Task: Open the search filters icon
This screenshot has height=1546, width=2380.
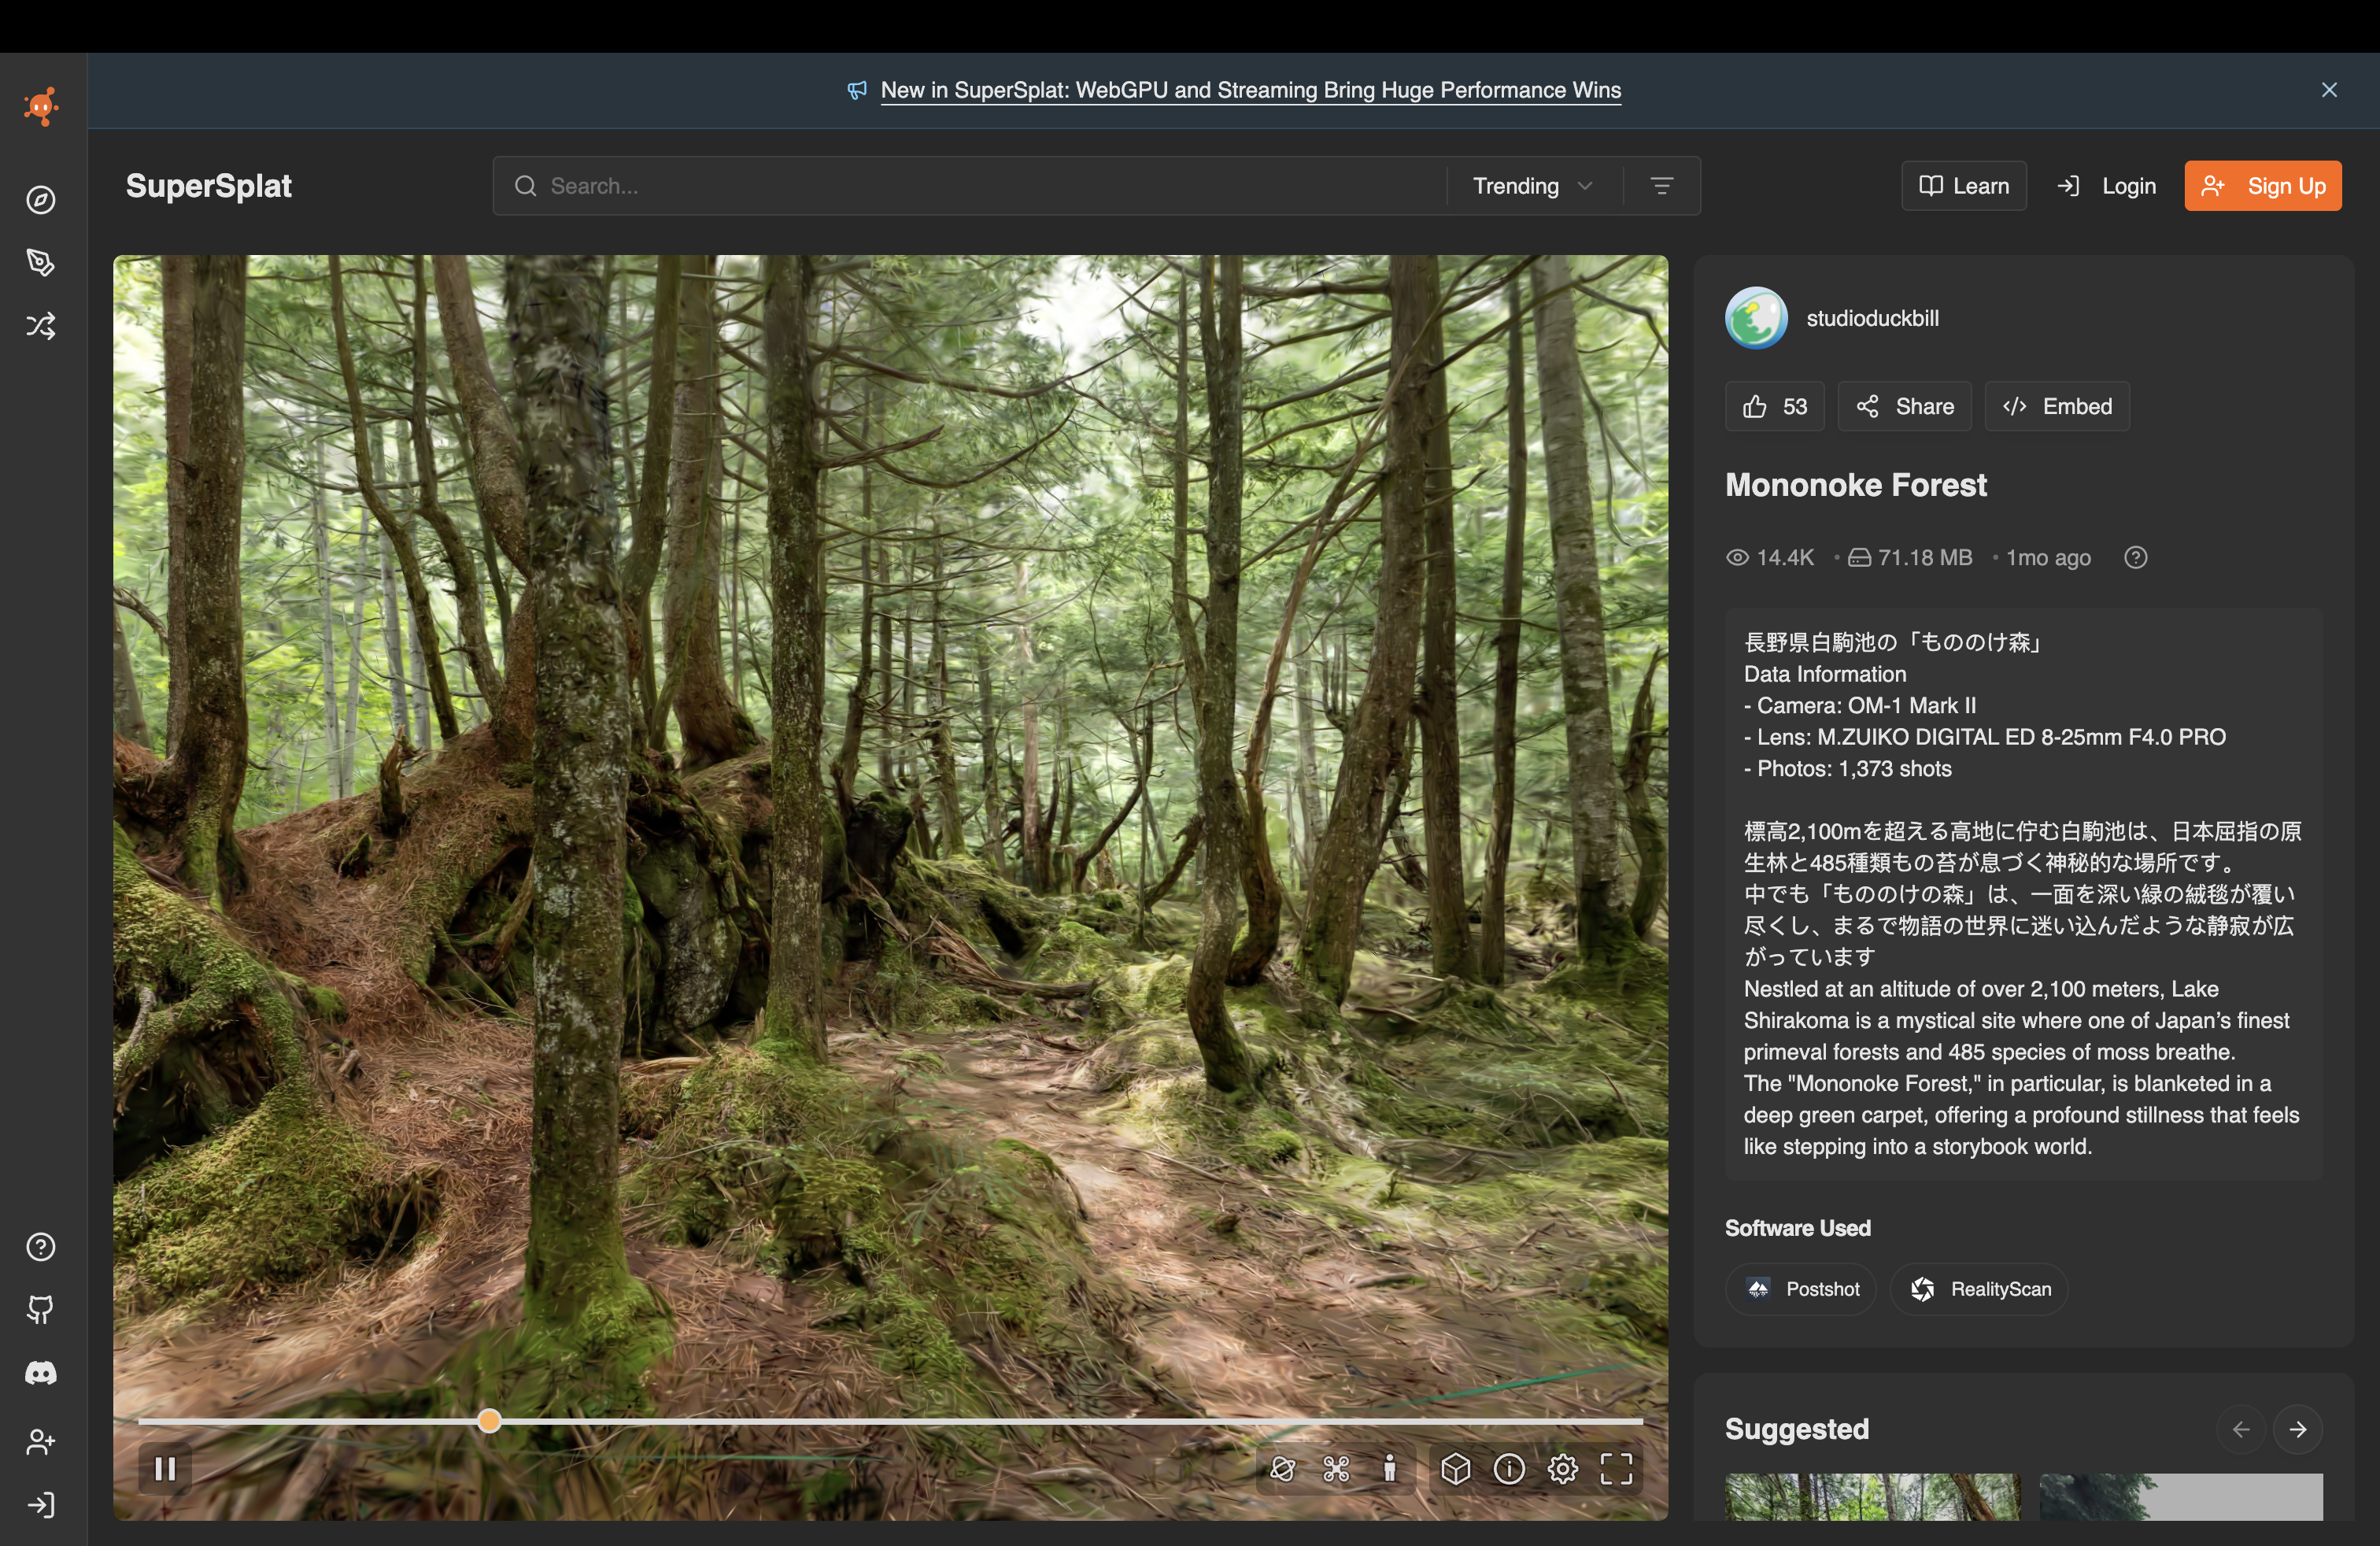Action: (1662, 186)
